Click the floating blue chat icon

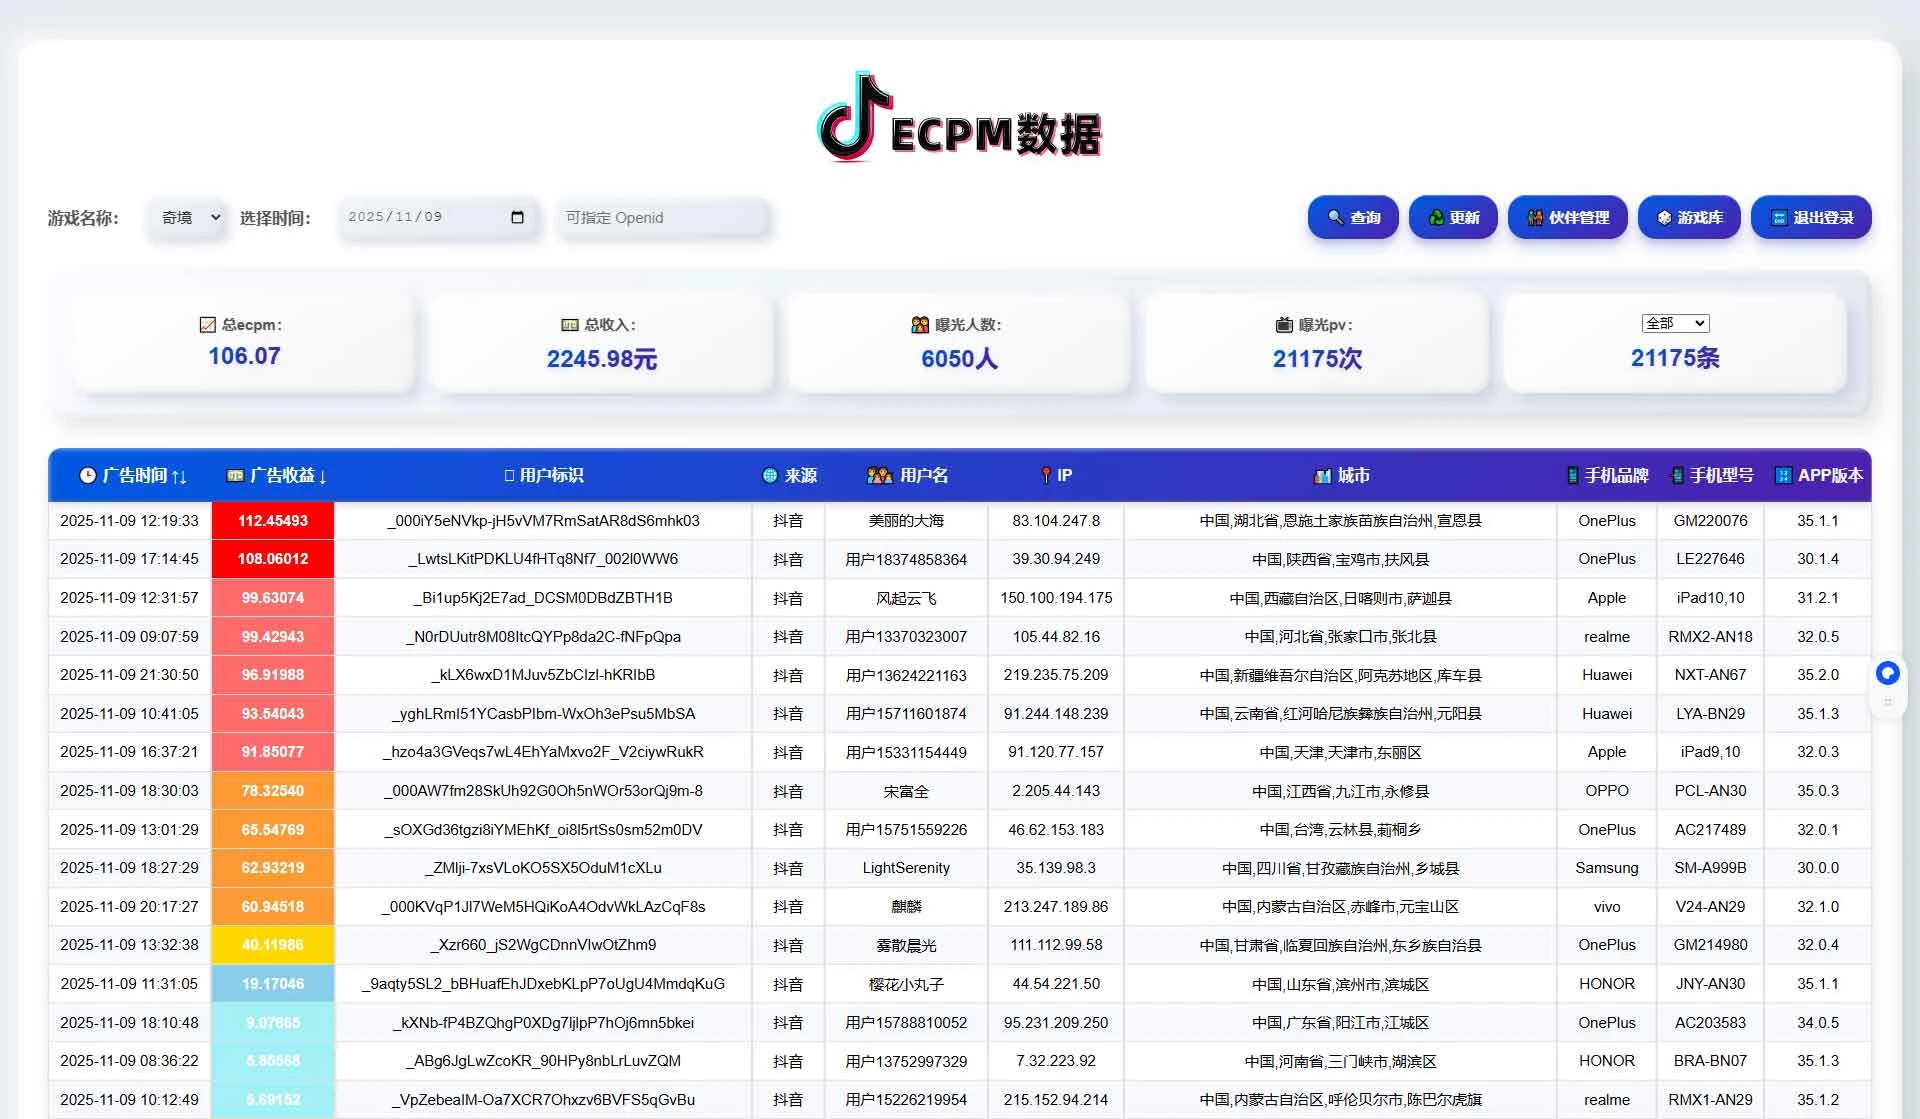[x=1887, y=673]
